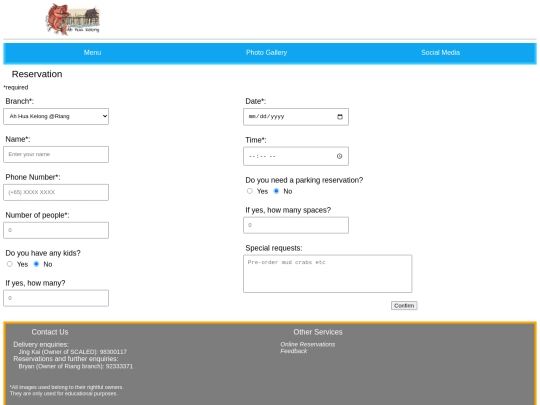Expand the Branch dropdown
540x405 pixels.
[x=56, y=116]
